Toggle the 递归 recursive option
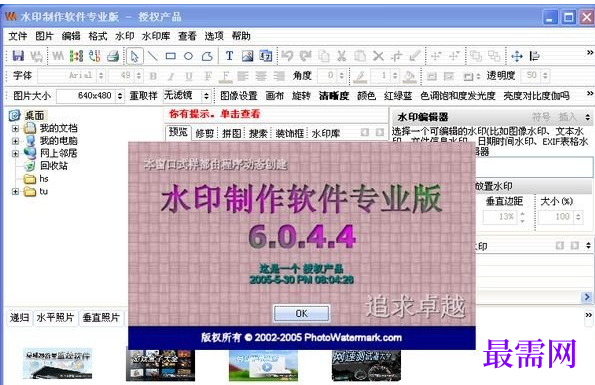595x385 pixels. (x=19, y=317)
